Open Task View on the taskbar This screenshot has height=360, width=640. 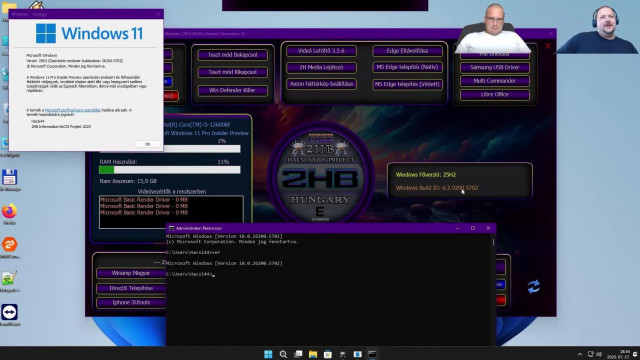(x=298, y=354)
